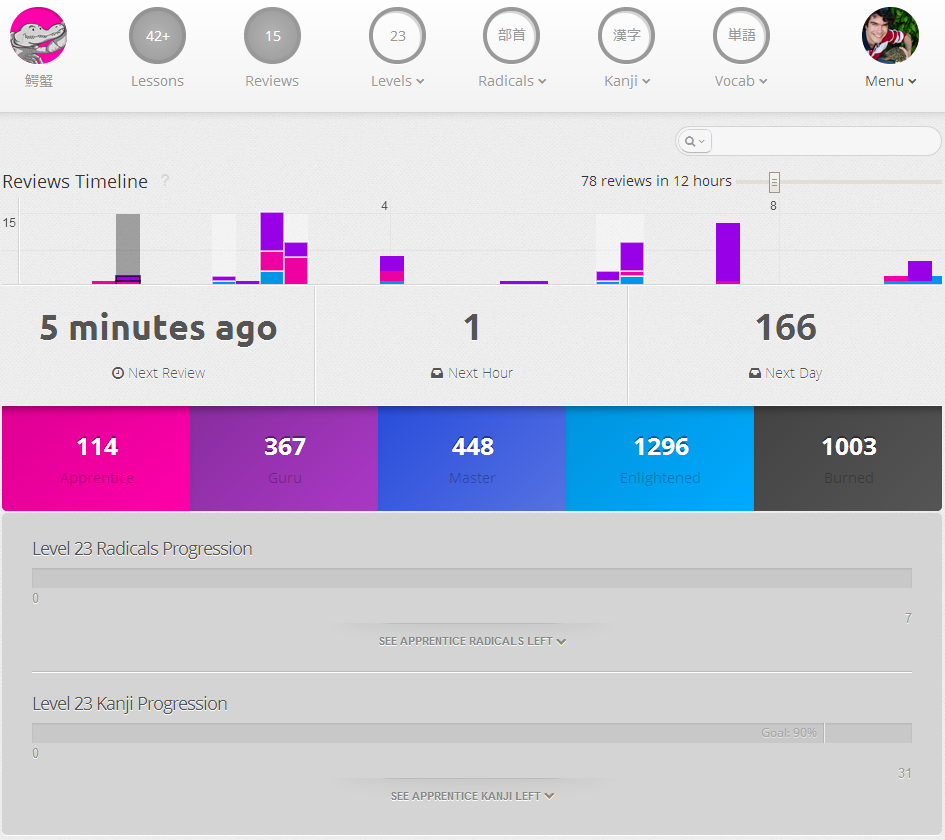Expand See Apprentice Radicals Left
This screenshot has height=840, width=945.
point(472,641)
